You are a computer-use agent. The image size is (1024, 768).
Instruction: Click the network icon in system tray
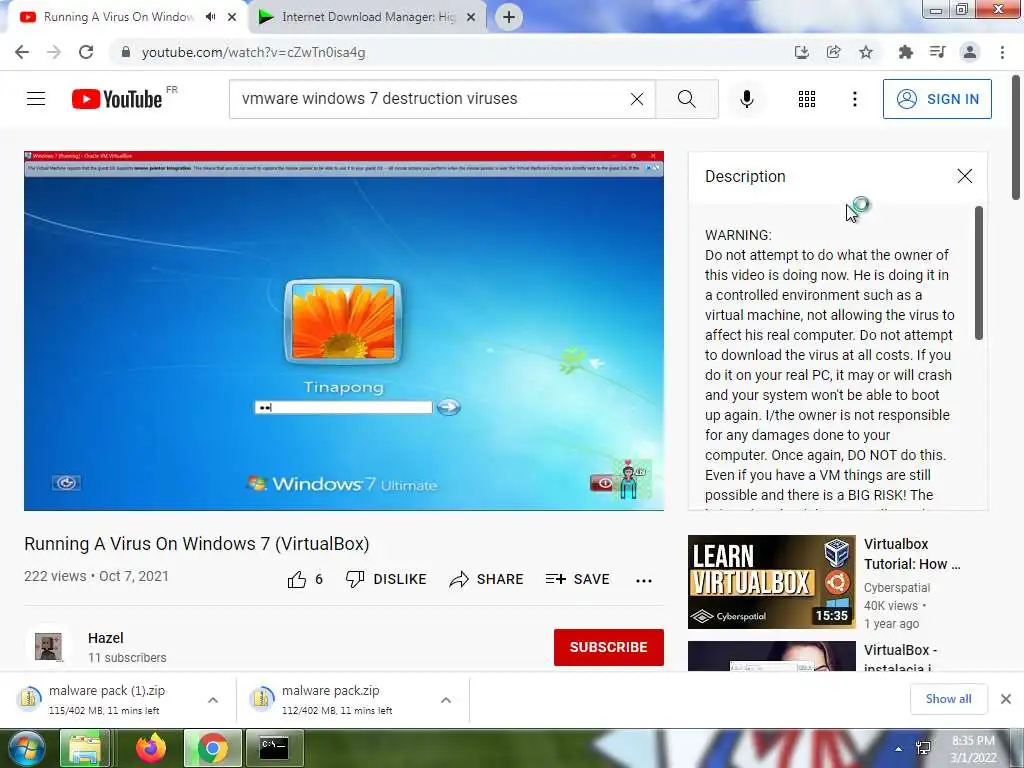923,748
